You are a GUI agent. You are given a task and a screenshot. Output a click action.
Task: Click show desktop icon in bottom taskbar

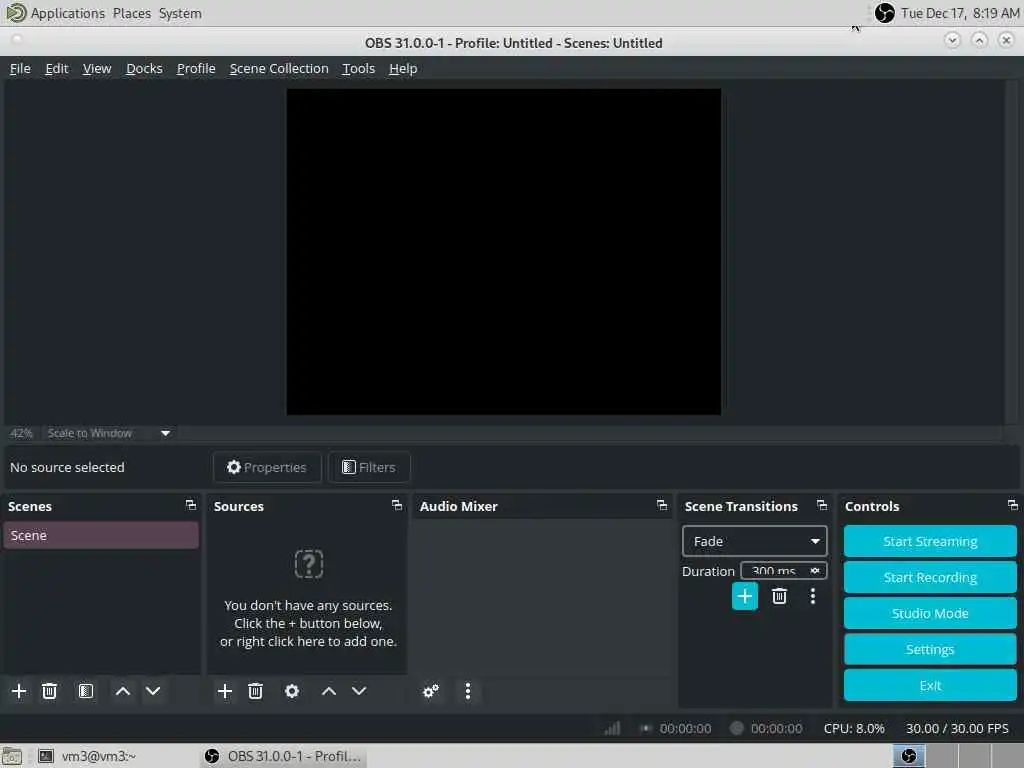point(11,756)
